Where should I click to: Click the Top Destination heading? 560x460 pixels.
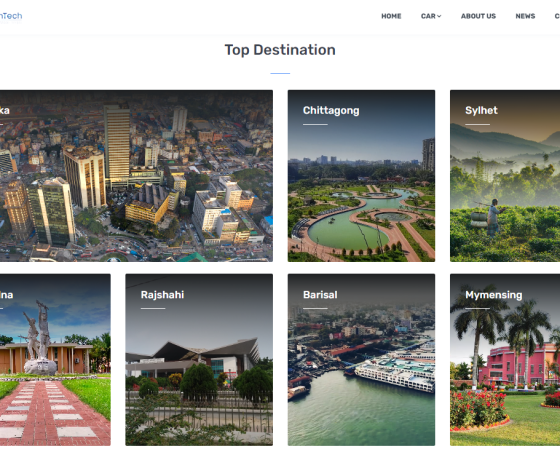tap(280, 50)
